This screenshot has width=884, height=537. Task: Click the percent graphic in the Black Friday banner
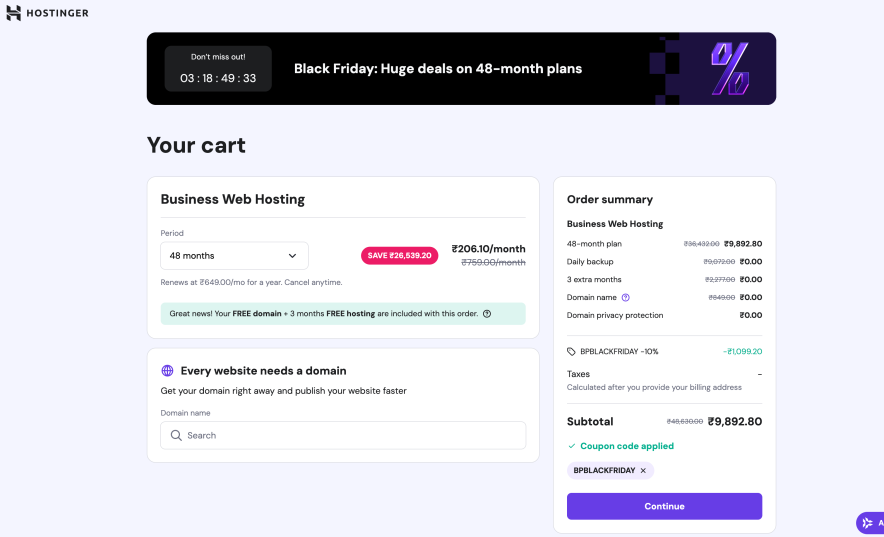coord(729,68)
